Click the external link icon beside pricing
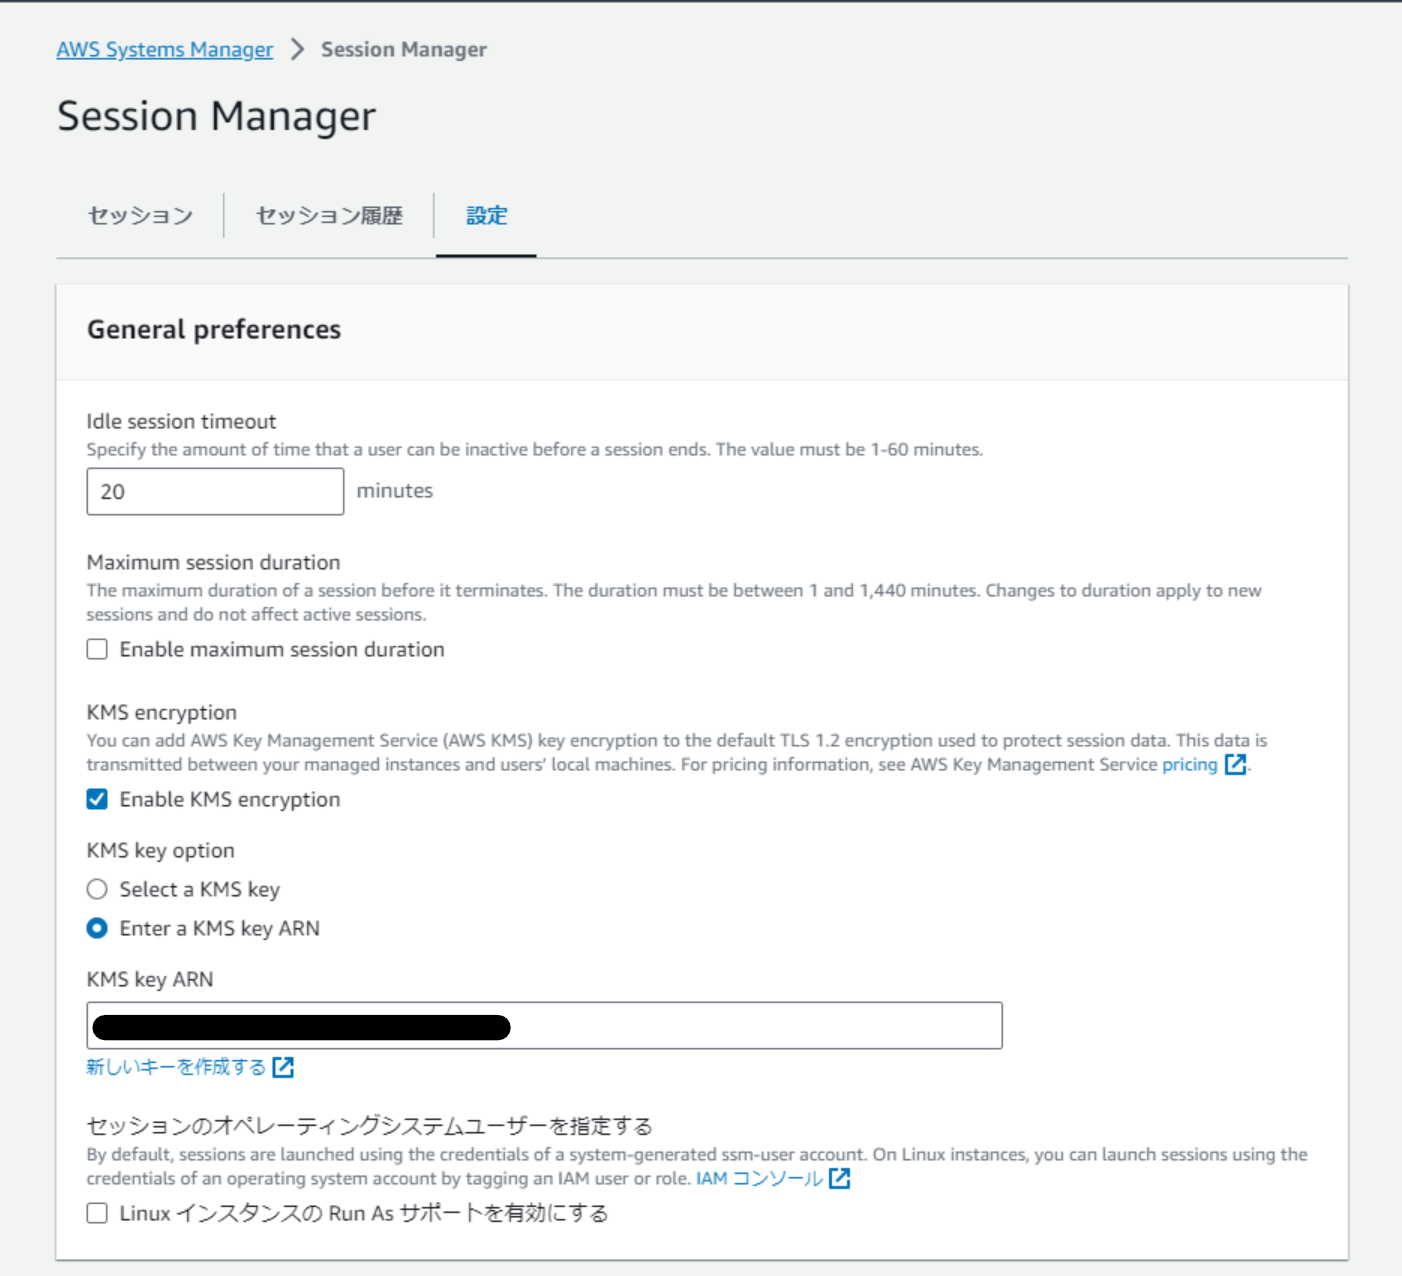Image resolution: width=1402 pixels, height=1276 pixels. point(1235,765)
